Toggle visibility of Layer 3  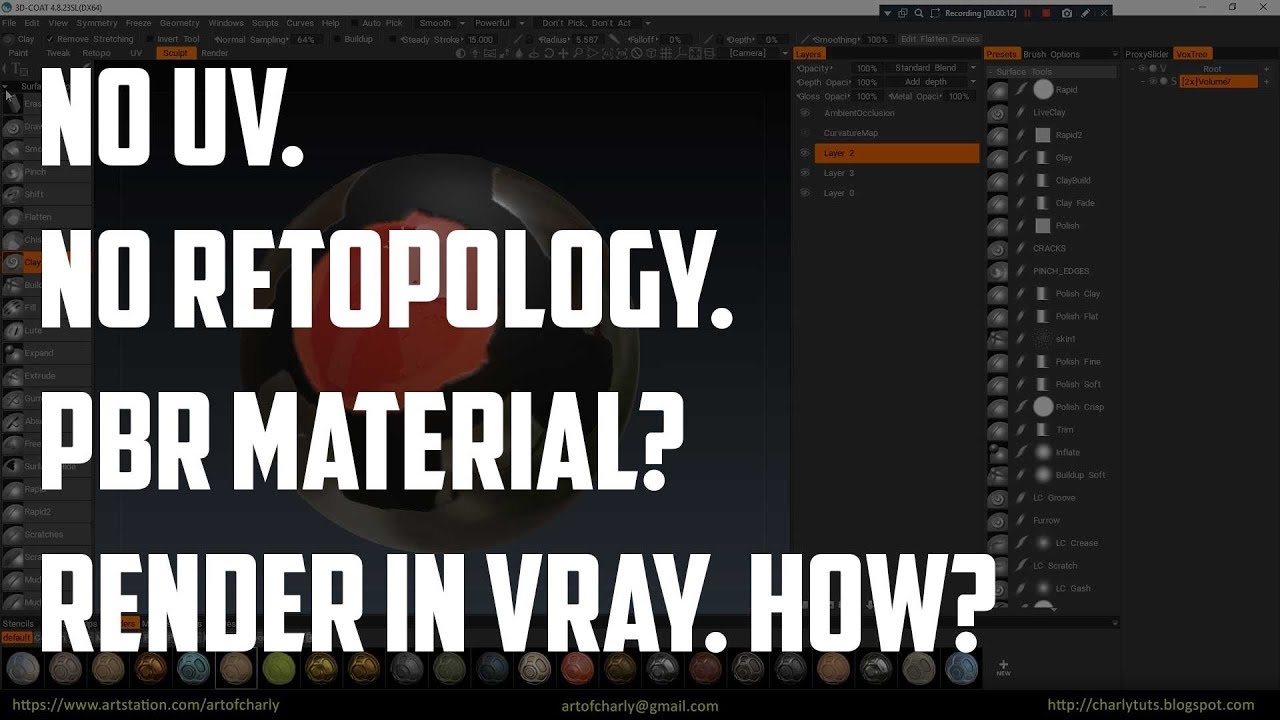pos(804,173)
